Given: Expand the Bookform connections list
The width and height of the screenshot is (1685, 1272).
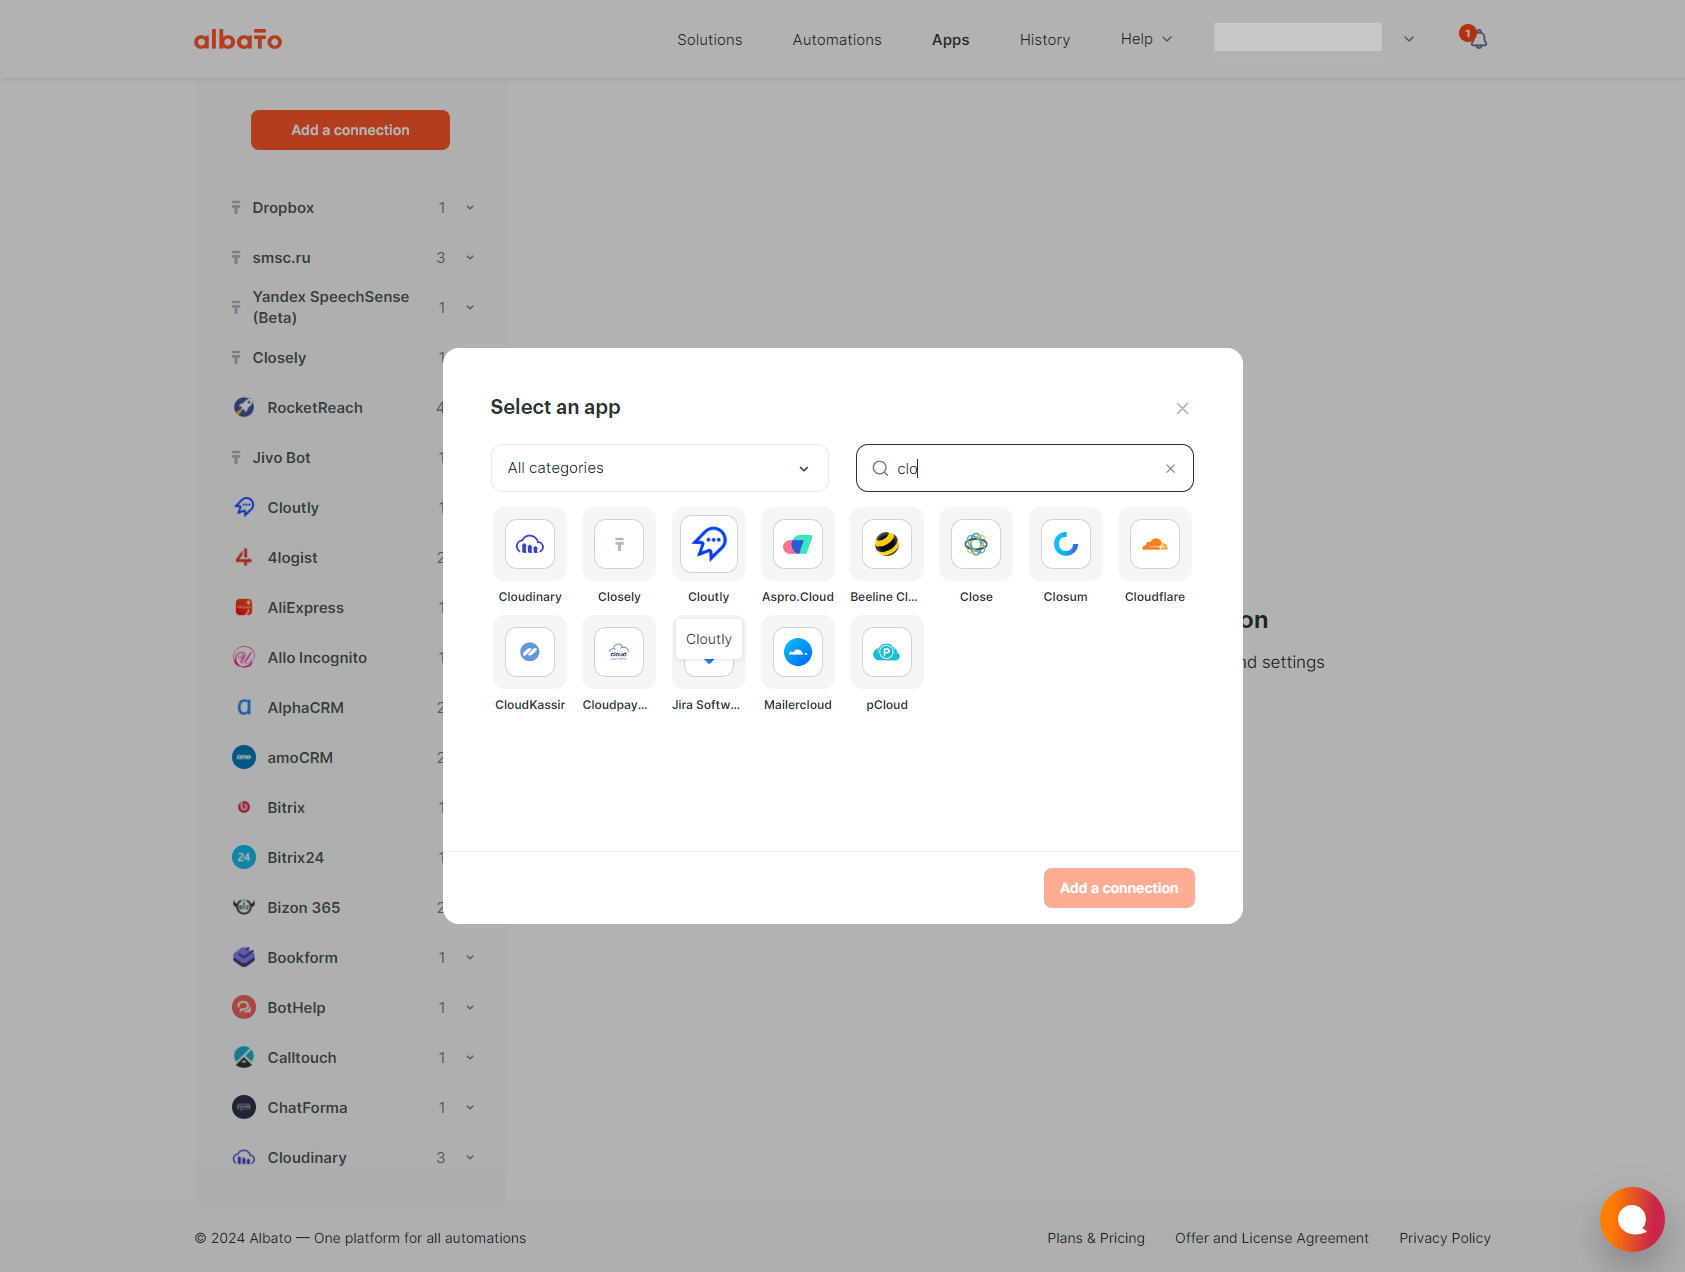Looking at the screenshot, I should (x=470, y=958).
